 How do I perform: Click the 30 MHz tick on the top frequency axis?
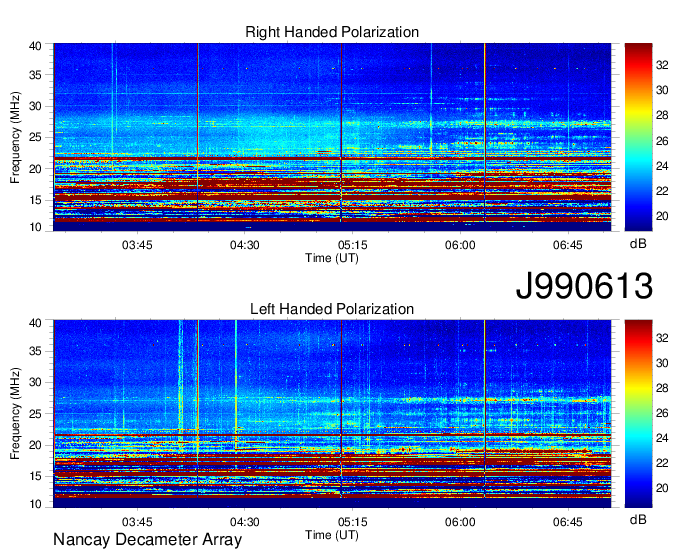[36, 106]
